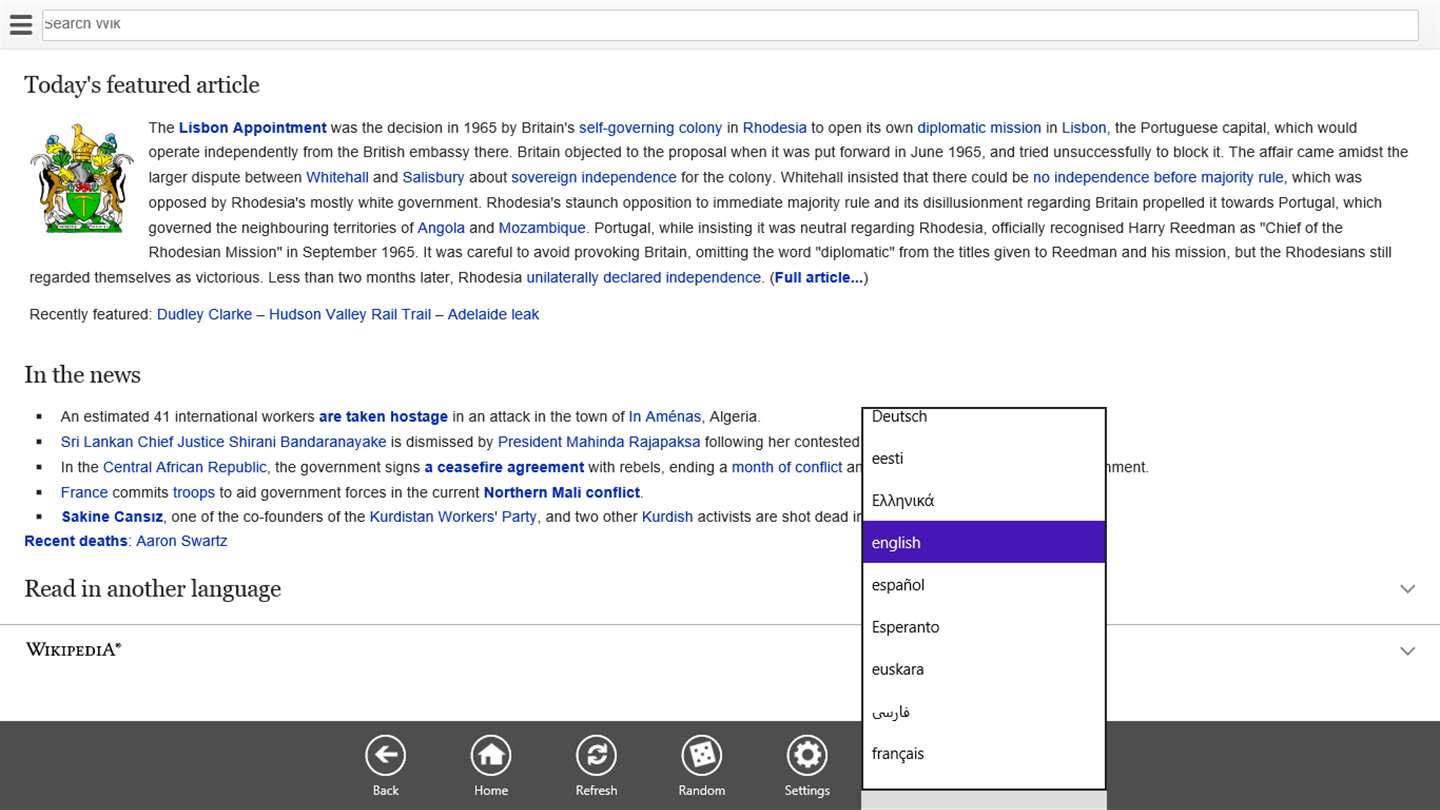This screenshot has height=810, width=1440.
Task: Open the Kurdish link
Action: (667, 517)
